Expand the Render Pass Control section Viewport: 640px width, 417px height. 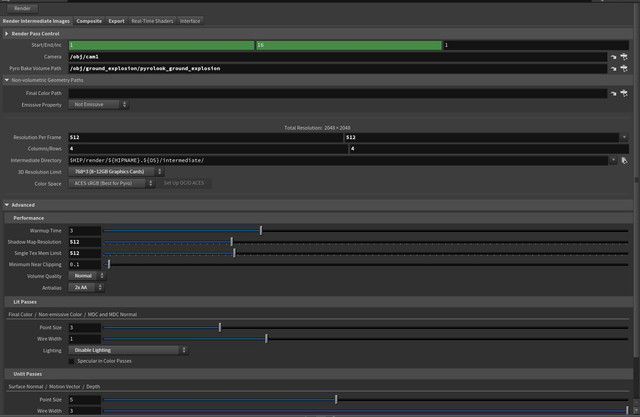tap(7, 33)
